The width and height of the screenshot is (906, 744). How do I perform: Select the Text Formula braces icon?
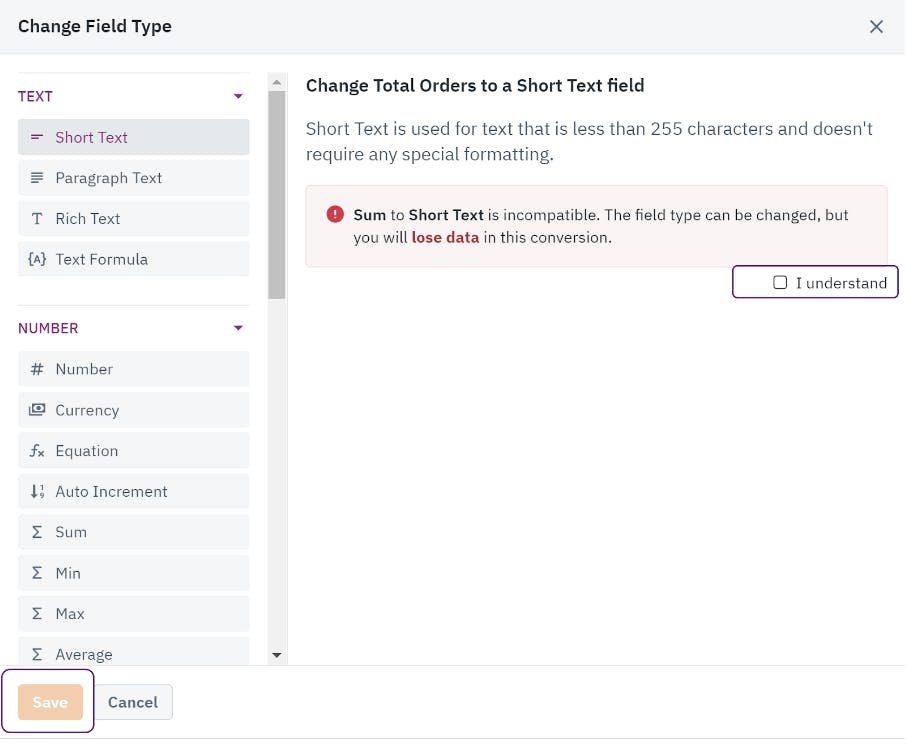[x=36, y=259]
